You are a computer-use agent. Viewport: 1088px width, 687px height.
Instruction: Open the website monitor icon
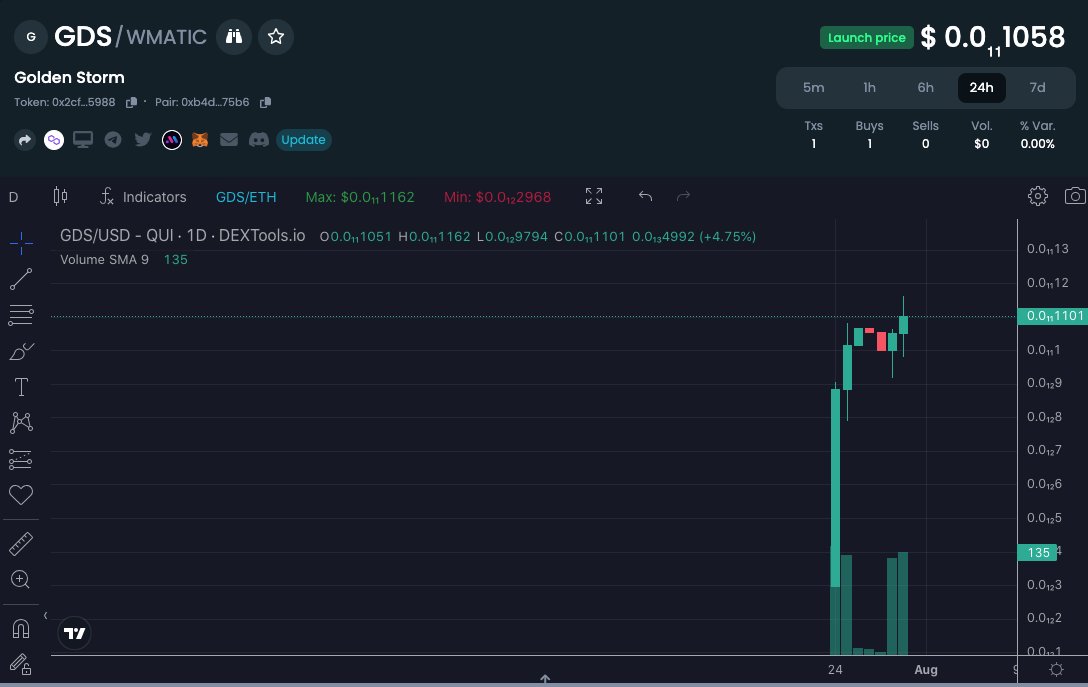pyautogui.click(x=83, y=140)
